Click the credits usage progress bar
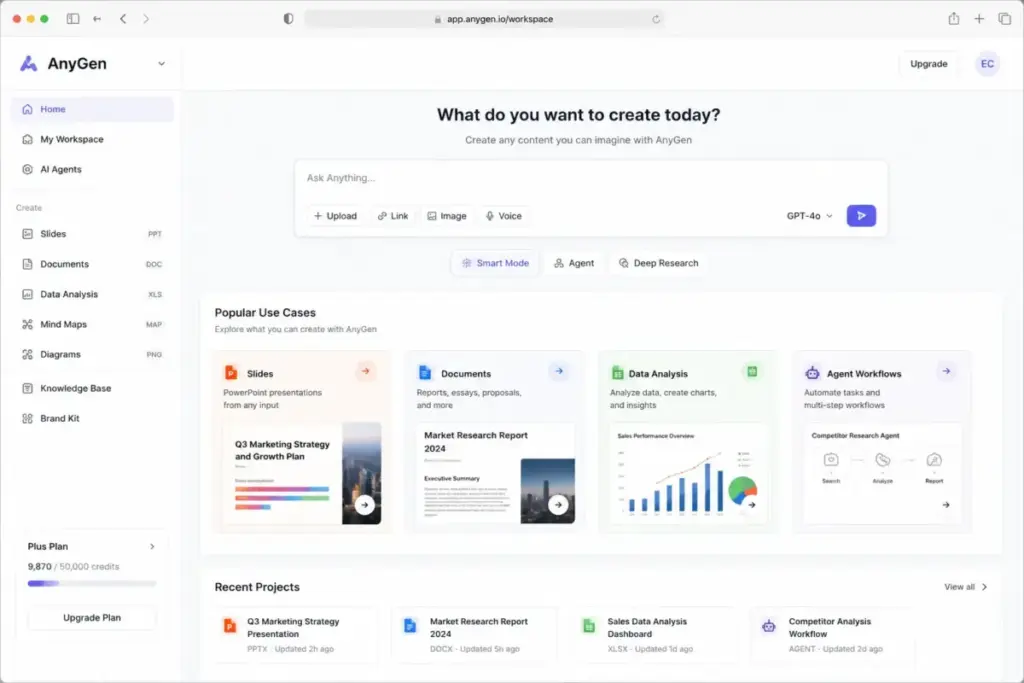 point(92,583)
